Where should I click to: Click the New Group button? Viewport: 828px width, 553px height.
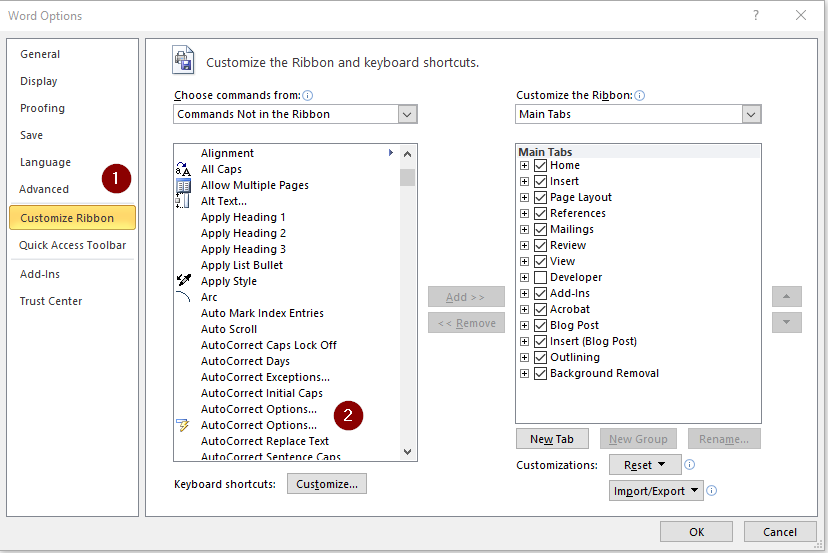pos(638,439)
